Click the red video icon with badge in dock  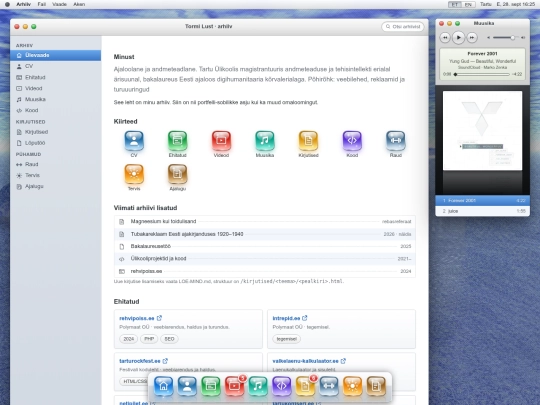click(x=235, y=386)
